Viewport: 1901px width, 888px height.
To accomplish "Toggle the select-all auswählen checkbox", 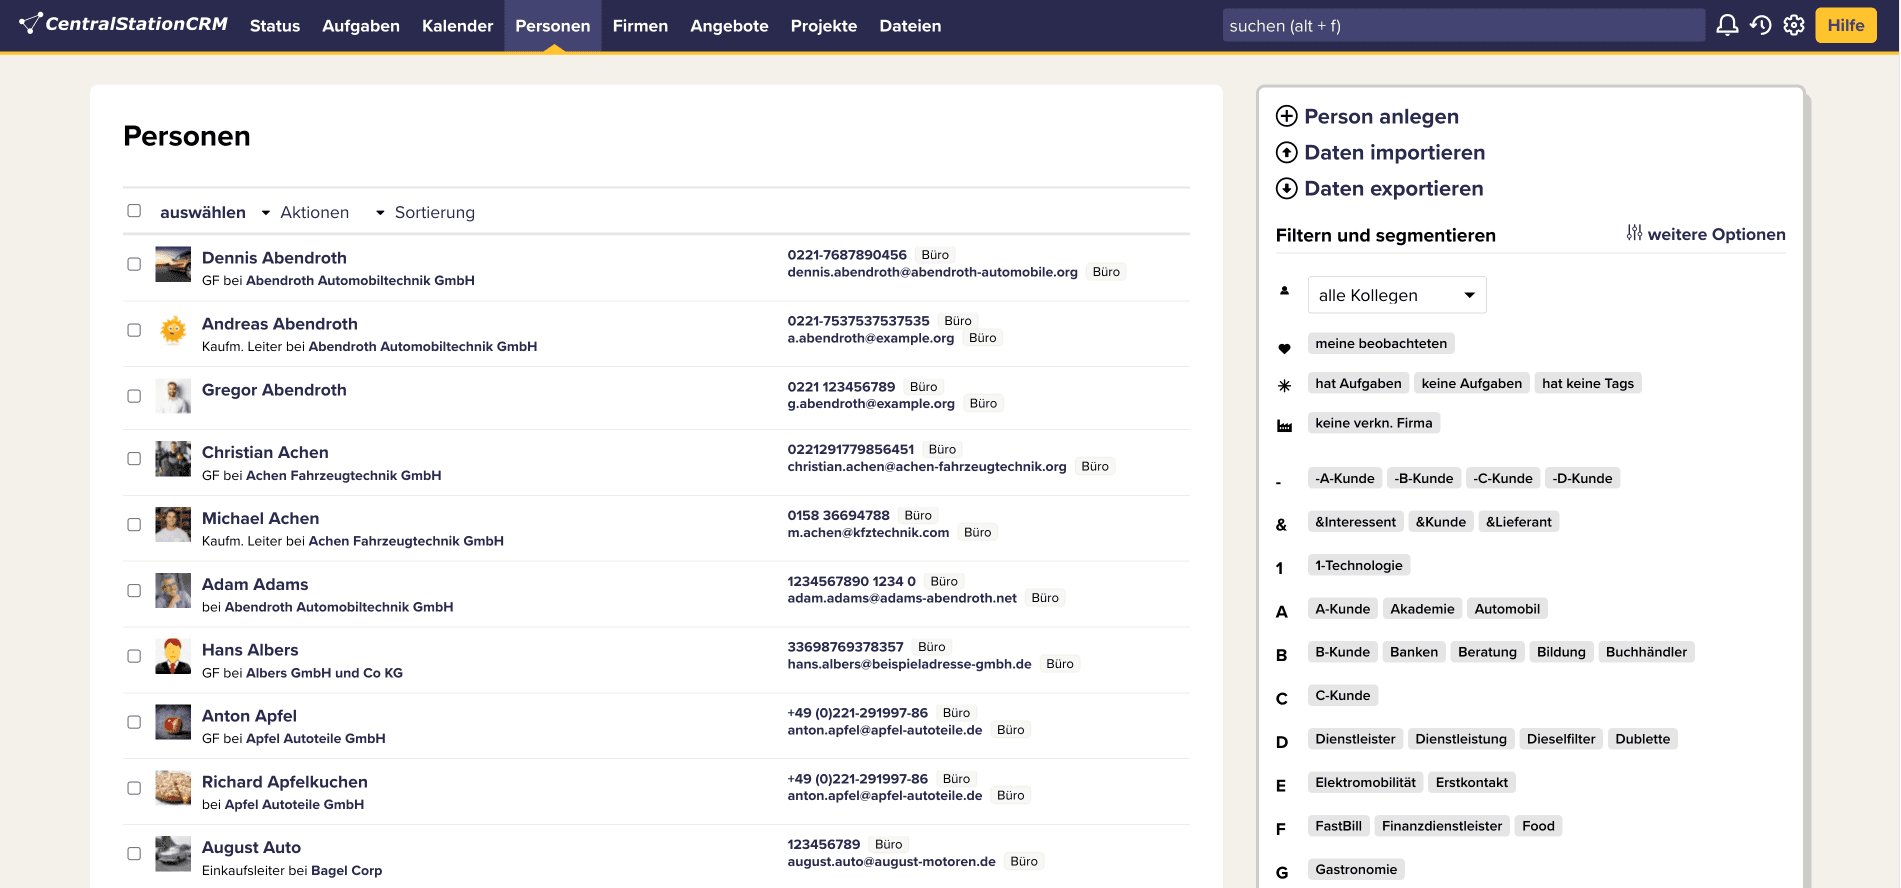I will click(x=134, y=211).
